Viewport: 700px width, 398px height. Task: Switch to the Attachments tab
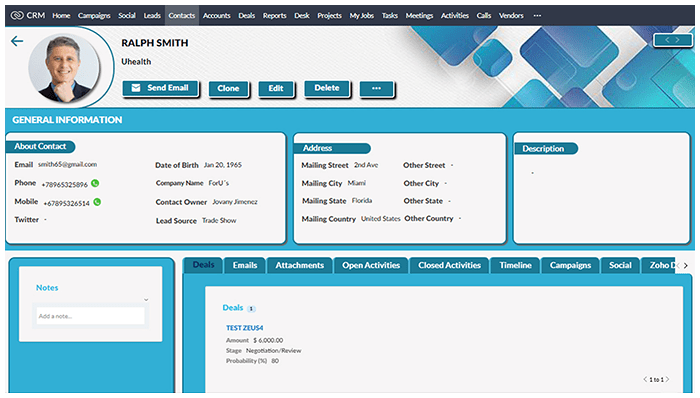click(300, 265)
